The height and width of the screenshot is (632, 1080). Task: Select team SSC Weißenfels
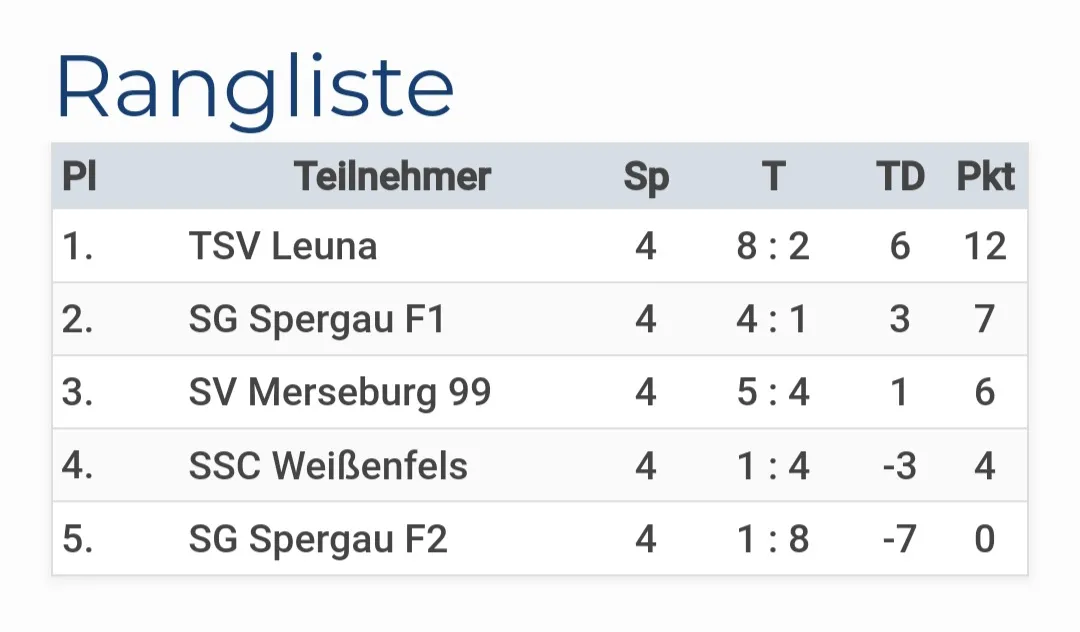coord(329,465)
